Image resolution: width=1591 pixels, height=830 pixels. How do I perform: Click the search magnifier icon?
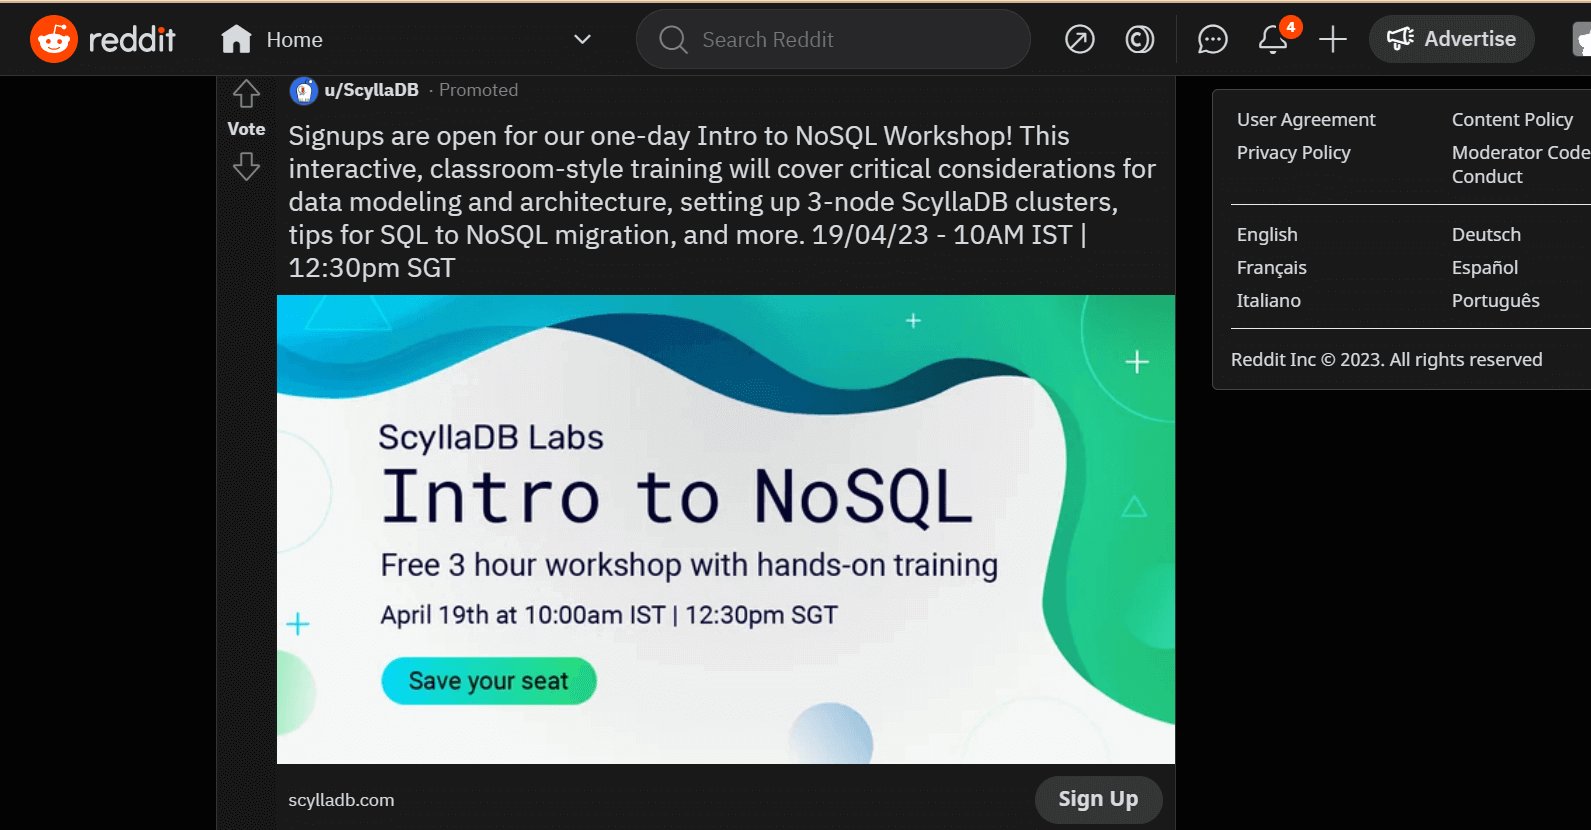tap(672, 39)
